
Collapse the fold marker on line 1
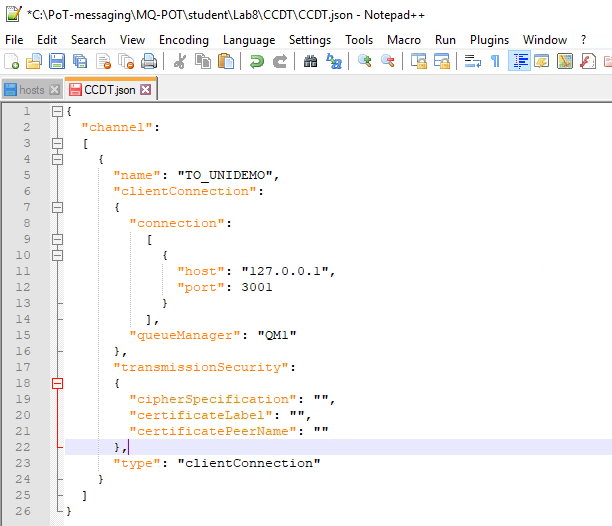coord(57,112)
